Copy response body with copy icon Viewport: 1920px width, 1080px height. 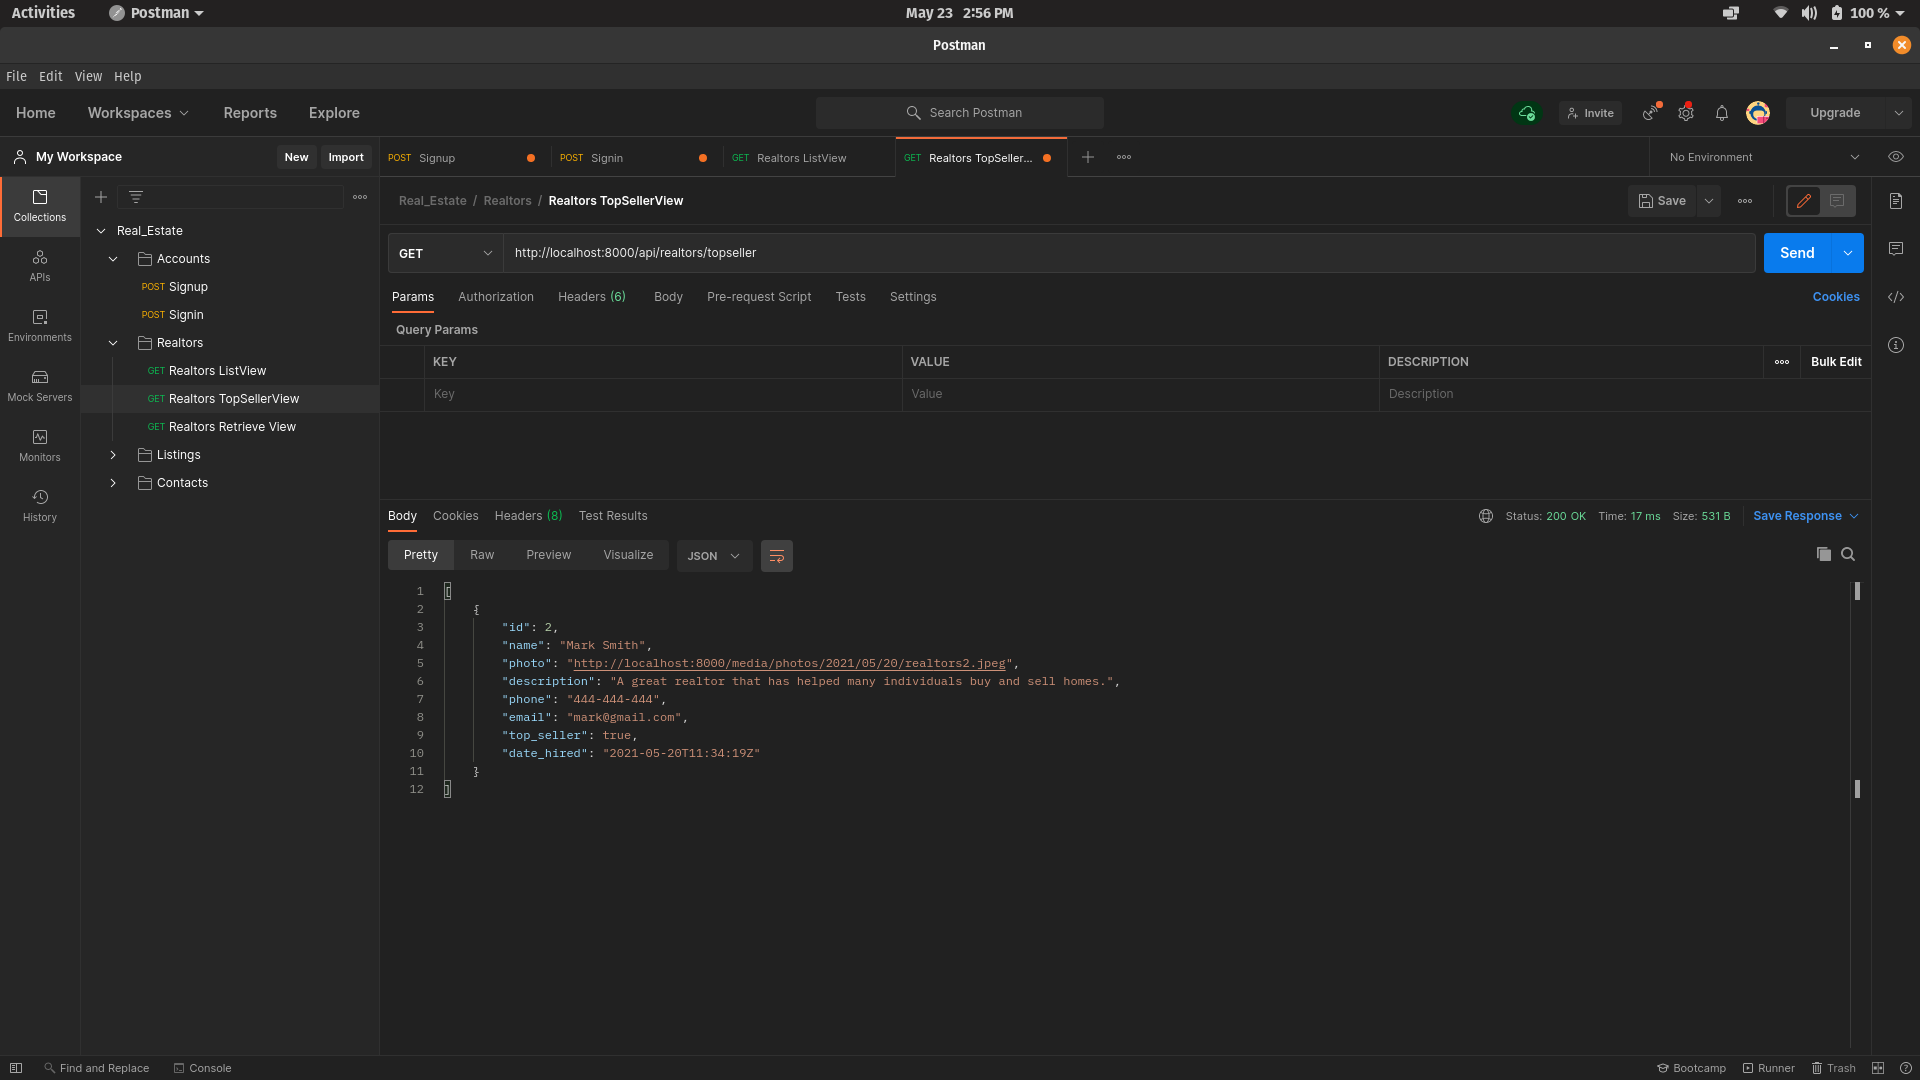(x=1823, y=554)
